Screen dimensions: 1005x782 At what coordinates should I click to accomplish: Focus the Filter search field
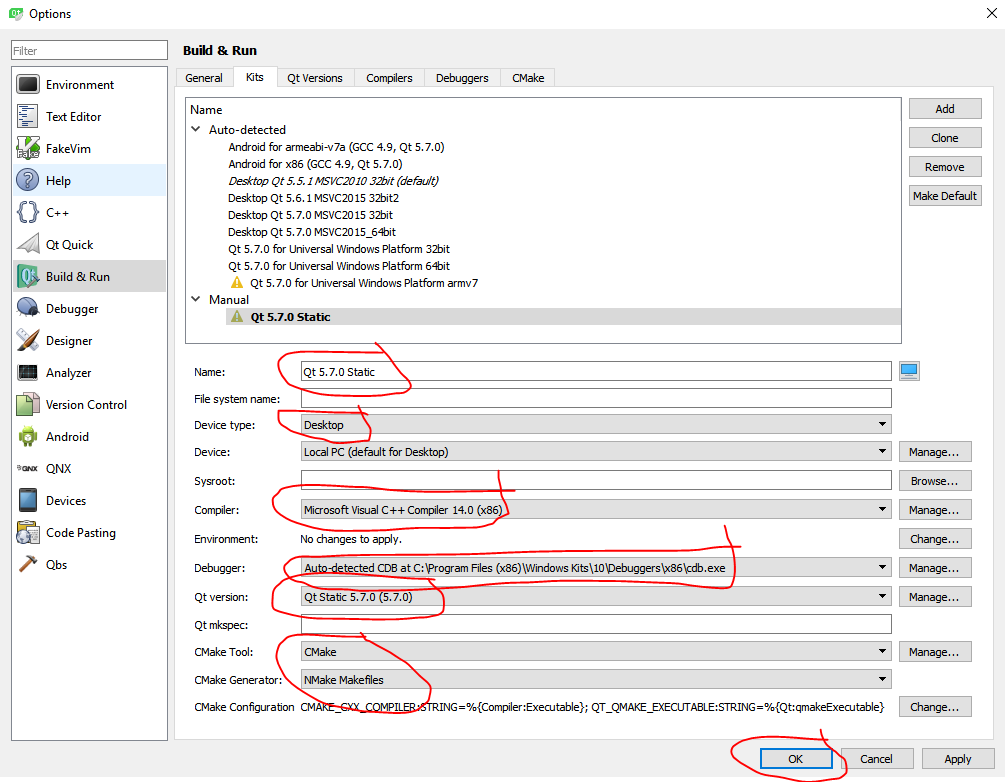[89, 51]
